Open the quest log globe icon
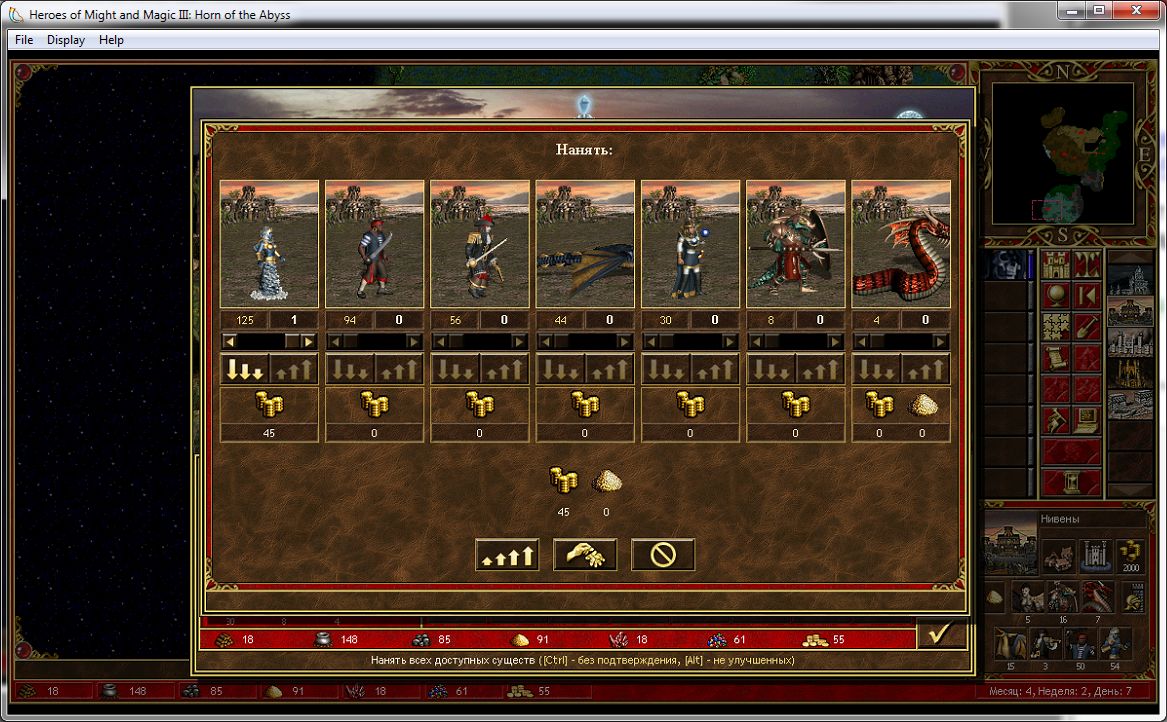This screenshot has width=1167, height=722. coord(1055,295)
